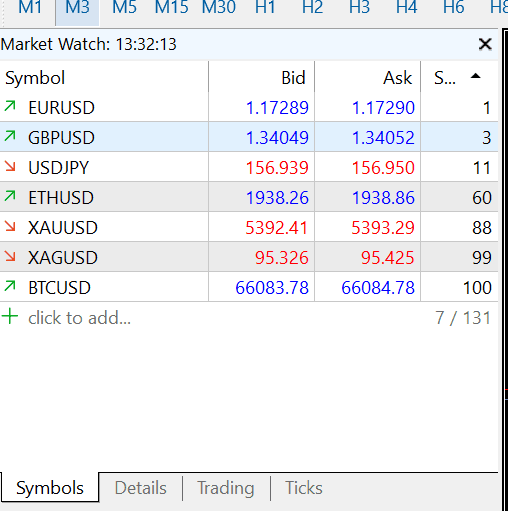Click the green plus add-symbol icon

[x=10, y=316]
